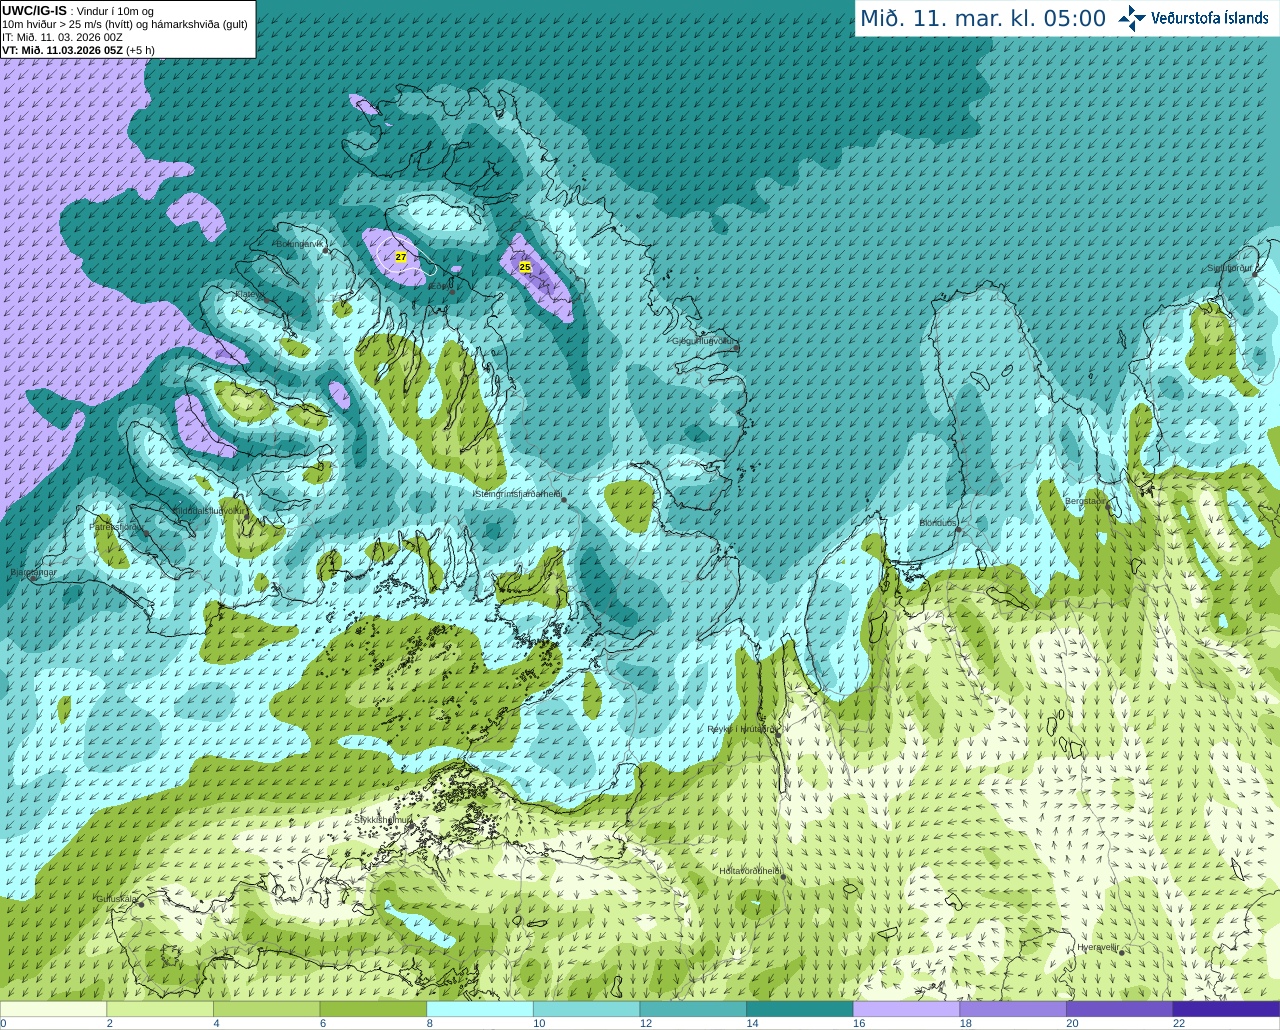Click the 10–12 m/s legend color
Screen dimensions: 1280x1030
point(586,1009)
